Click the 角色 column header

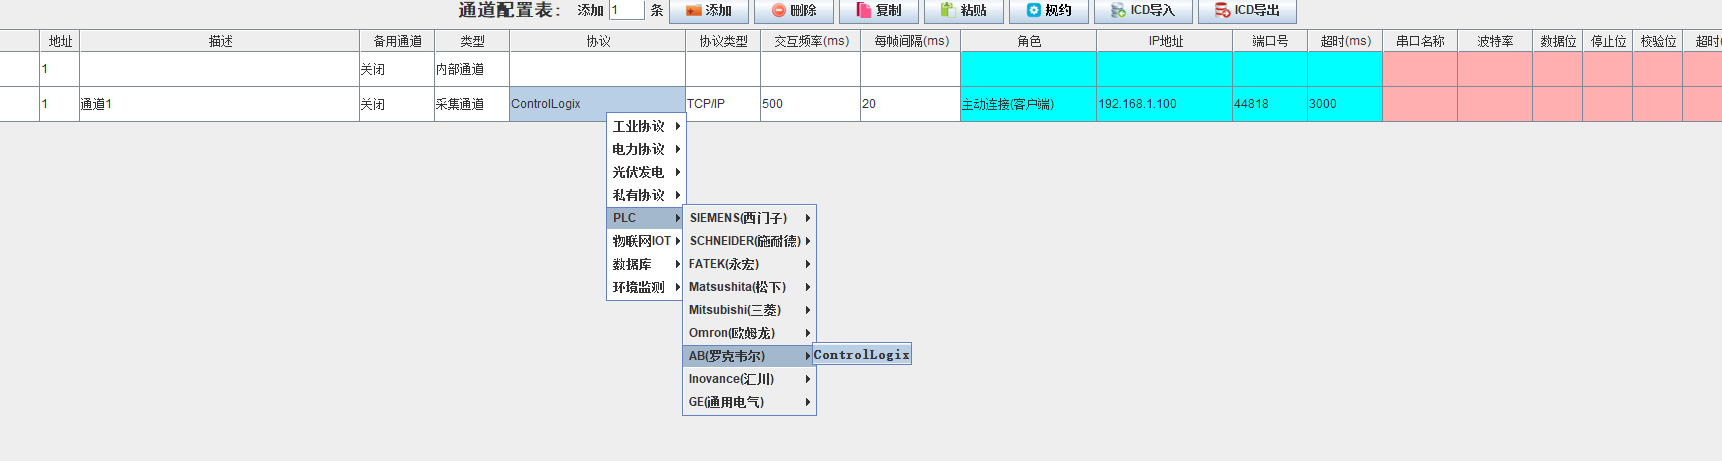pos(1028,41)
